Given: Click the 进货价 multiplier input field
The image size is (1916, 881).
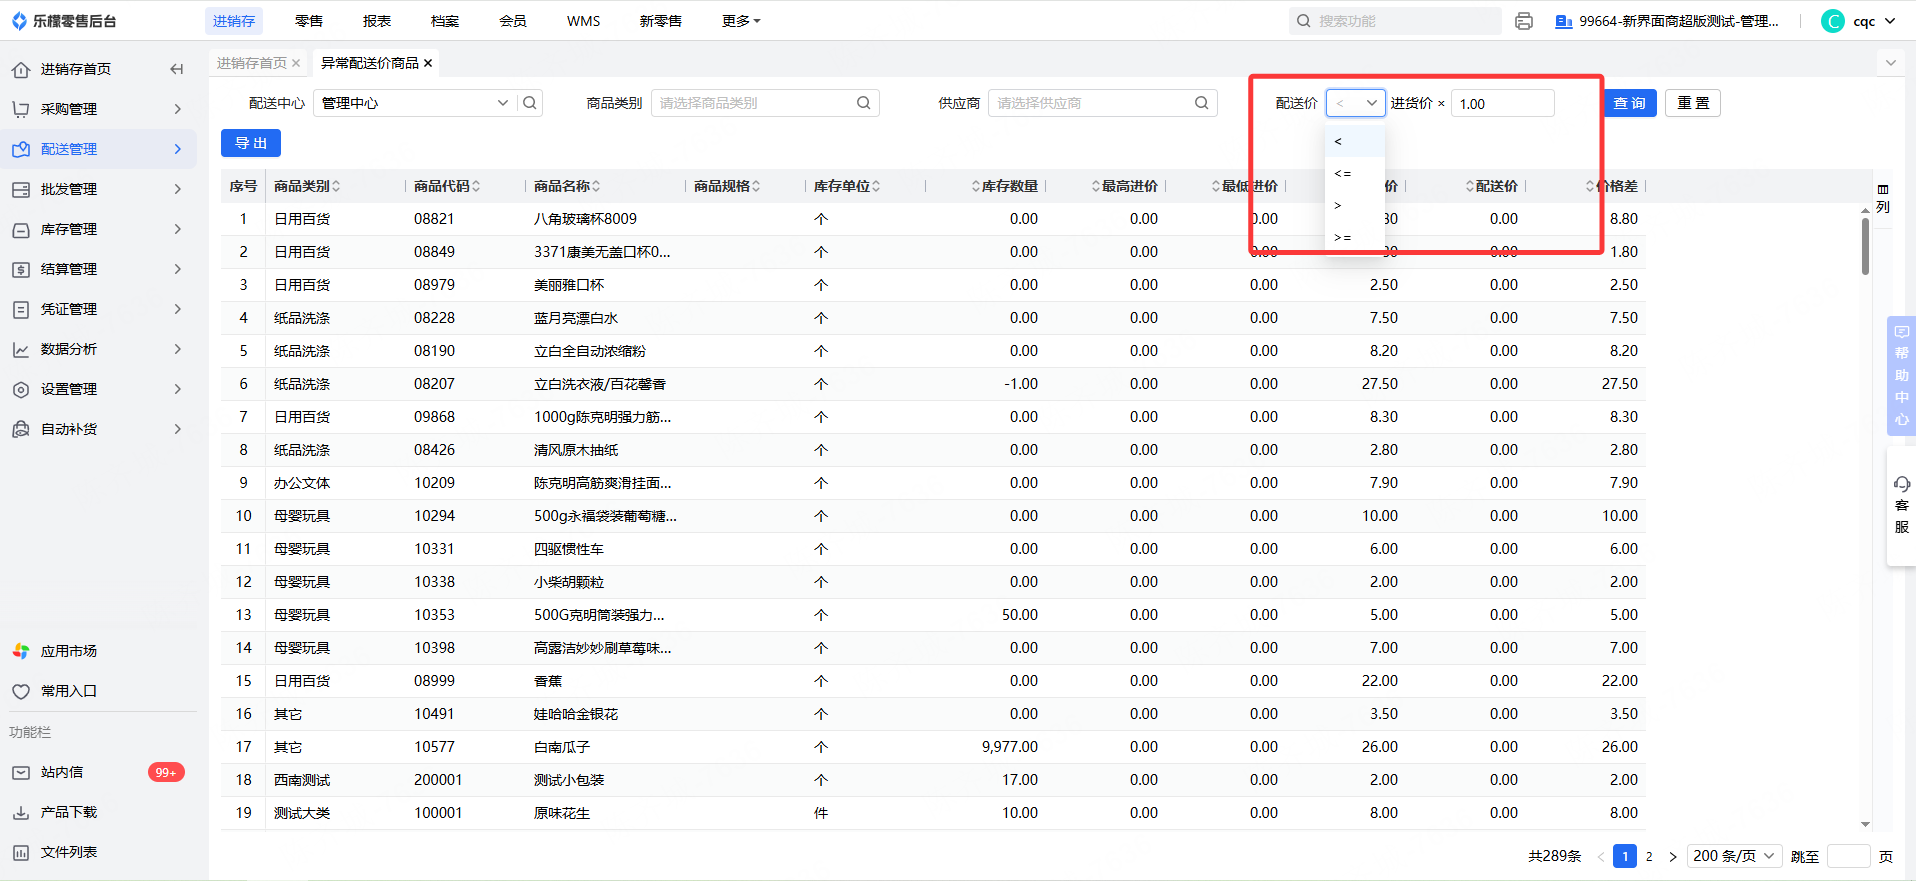Looking at the screenshot, I should (x=1502, y=103).
